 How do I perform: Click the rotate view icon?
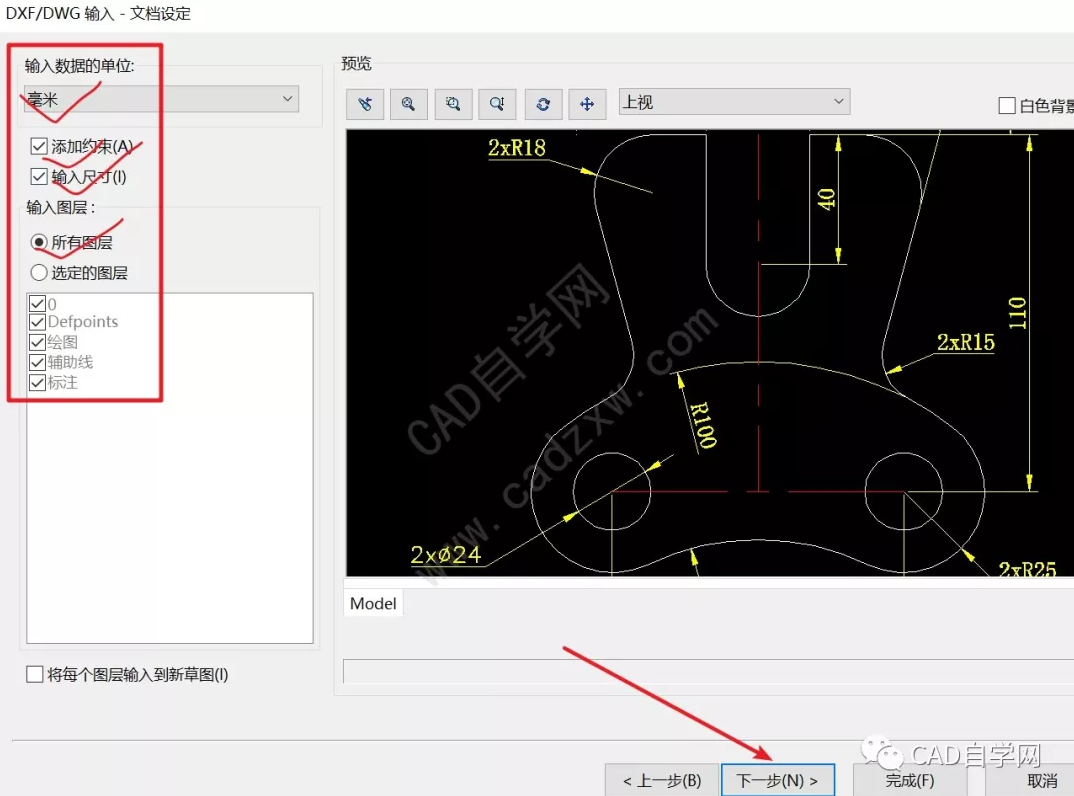tap(542, 104)
